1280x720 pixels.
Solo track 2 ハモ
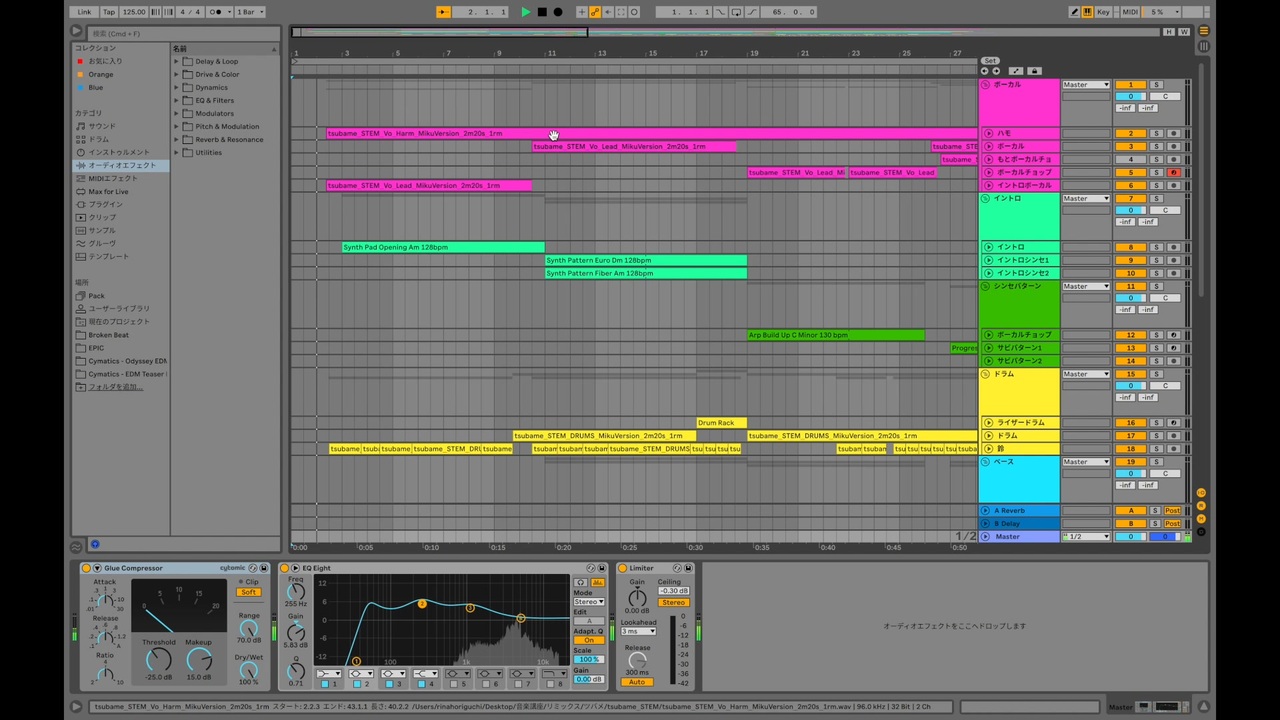click(x=1156, y=133)
